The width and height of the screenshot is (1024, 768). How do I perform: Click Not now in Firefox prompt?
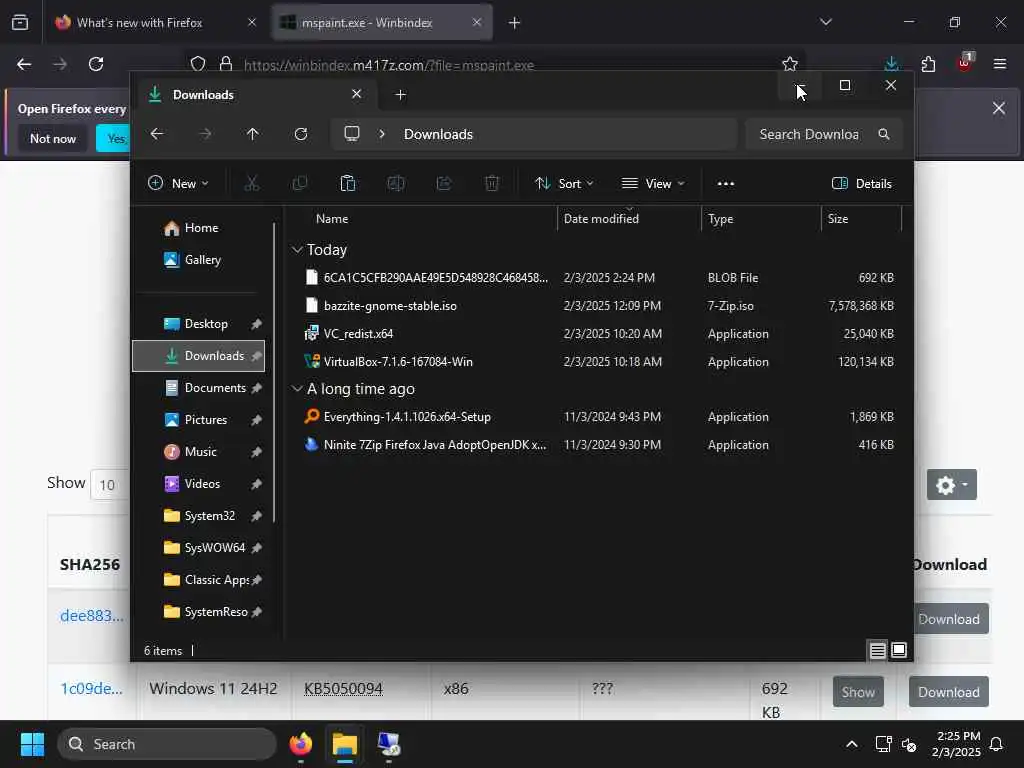[x=53, y=138]
